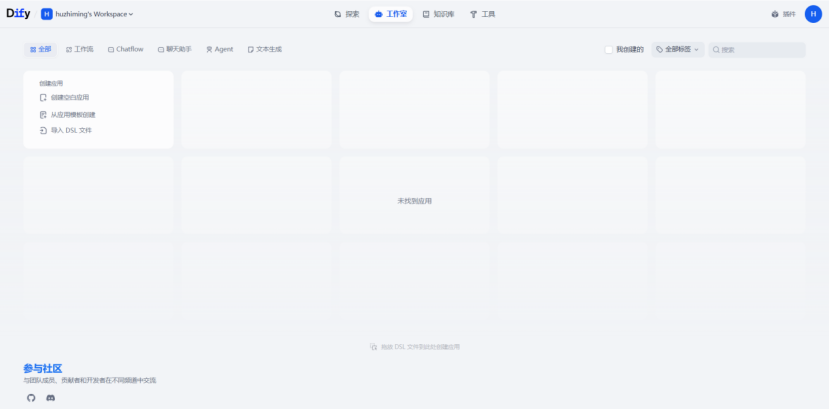Viewport: 830px width, 410px height.
Task: Click the Dify logo
Action: point(18,14)
